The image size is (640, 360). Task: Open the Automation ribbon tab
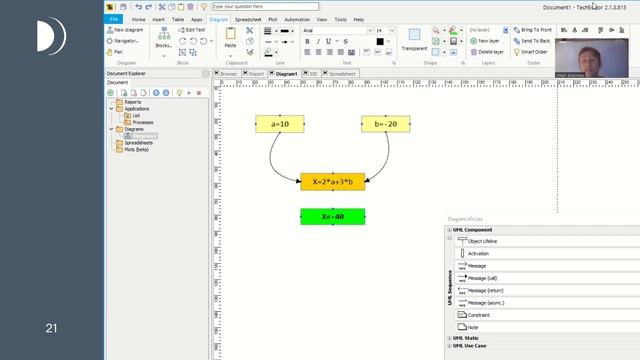(297, 20)
